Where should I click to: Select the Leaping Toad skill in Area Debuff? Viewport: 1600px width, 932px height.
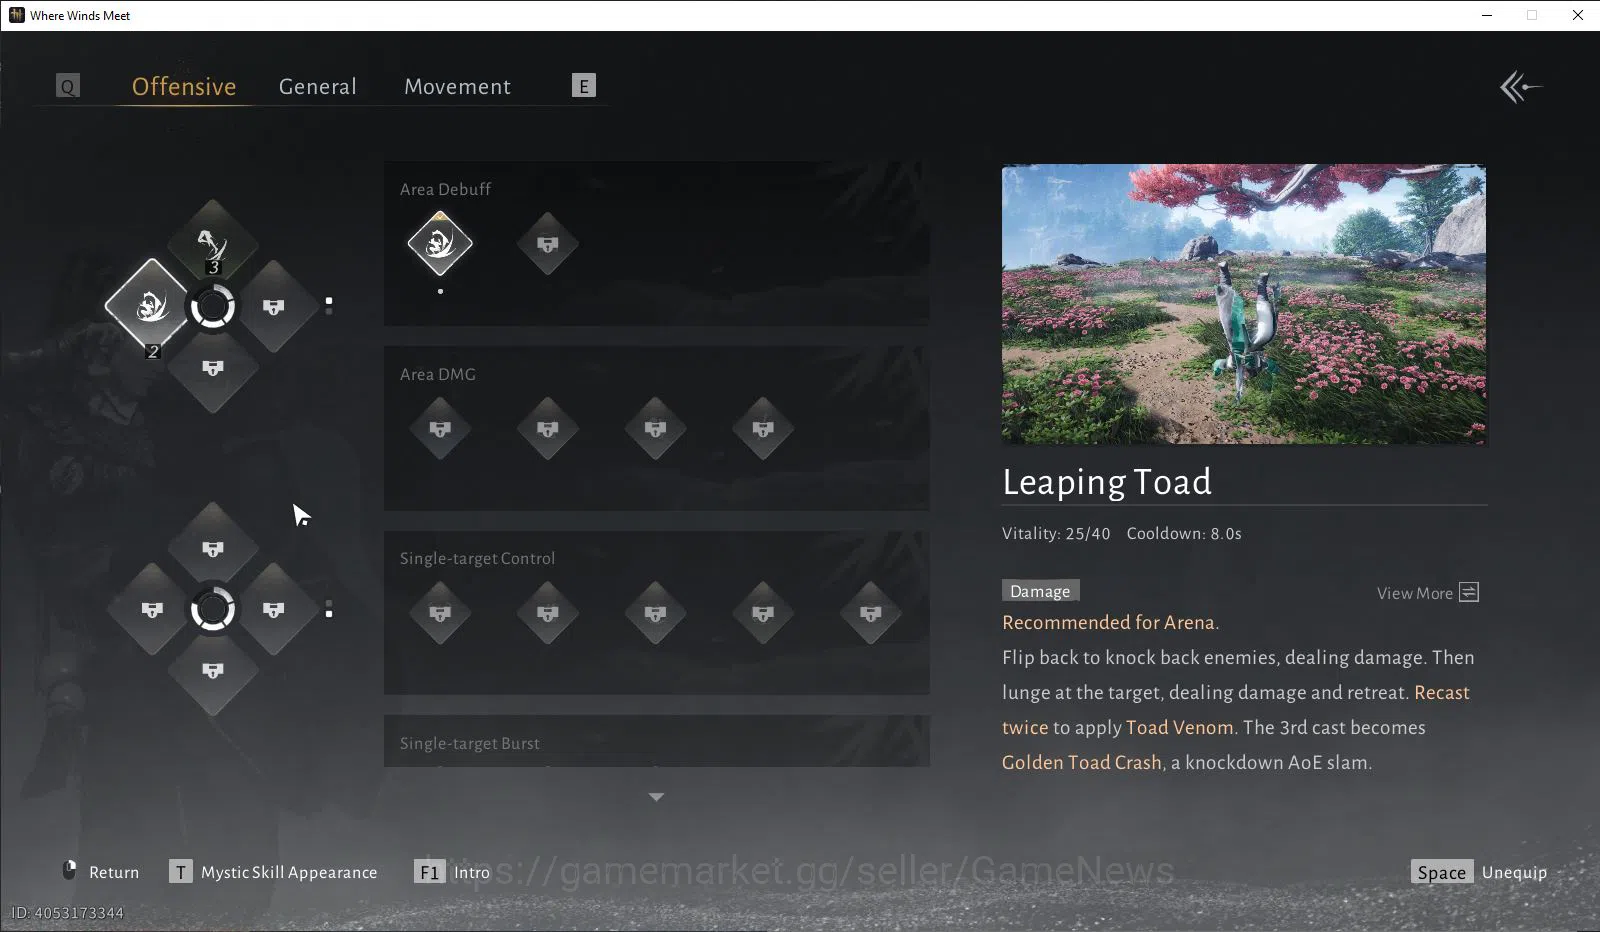pyautogui.click(x=440, y=243)
